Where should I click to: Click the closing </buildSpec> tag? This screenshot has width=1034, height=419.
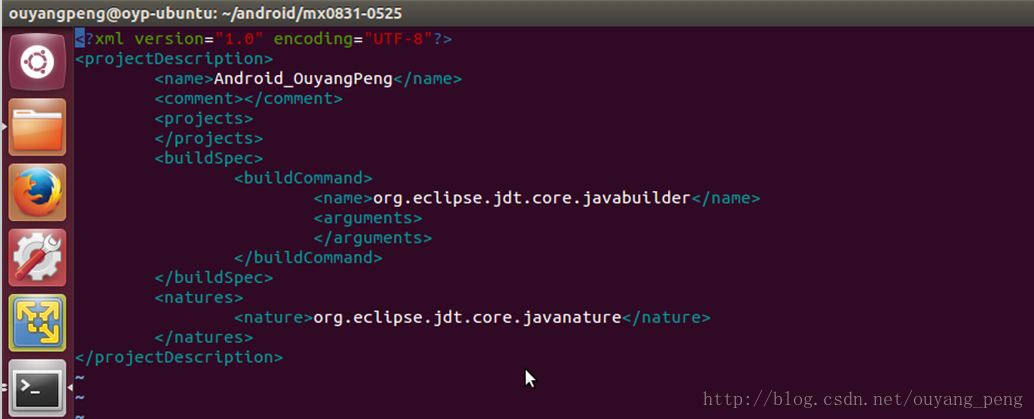click(214, 278)
